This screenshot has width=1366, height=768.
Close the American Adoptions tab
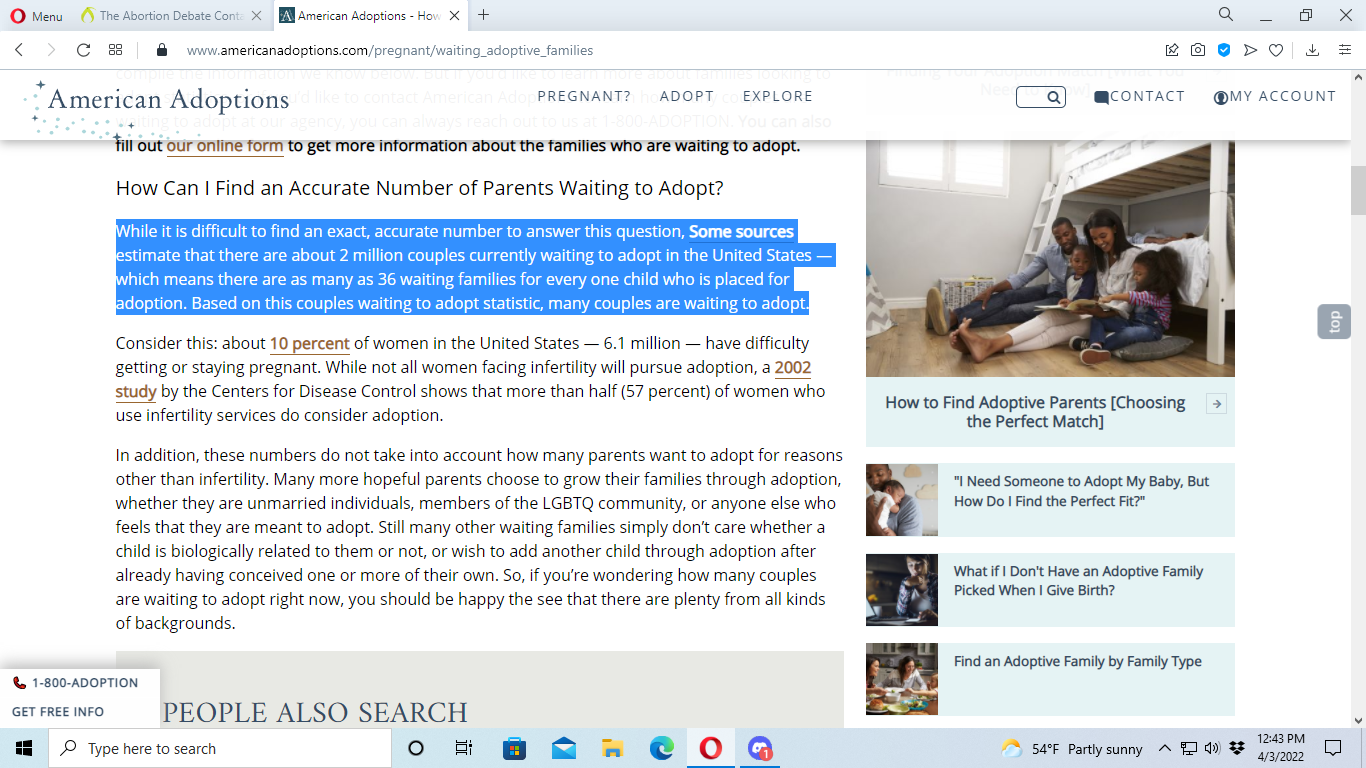(x=455, y=15)
